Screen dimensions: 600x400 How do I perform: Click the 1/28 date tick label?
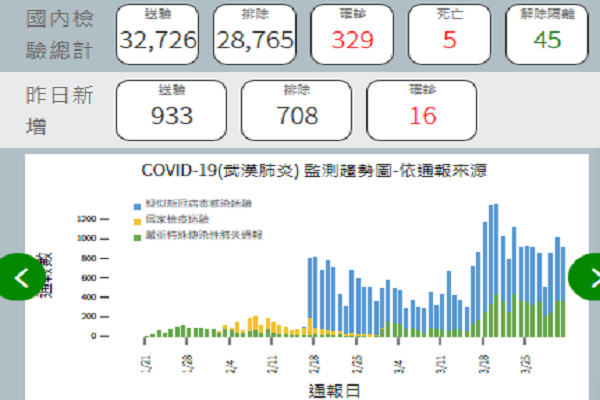[188, 364]
